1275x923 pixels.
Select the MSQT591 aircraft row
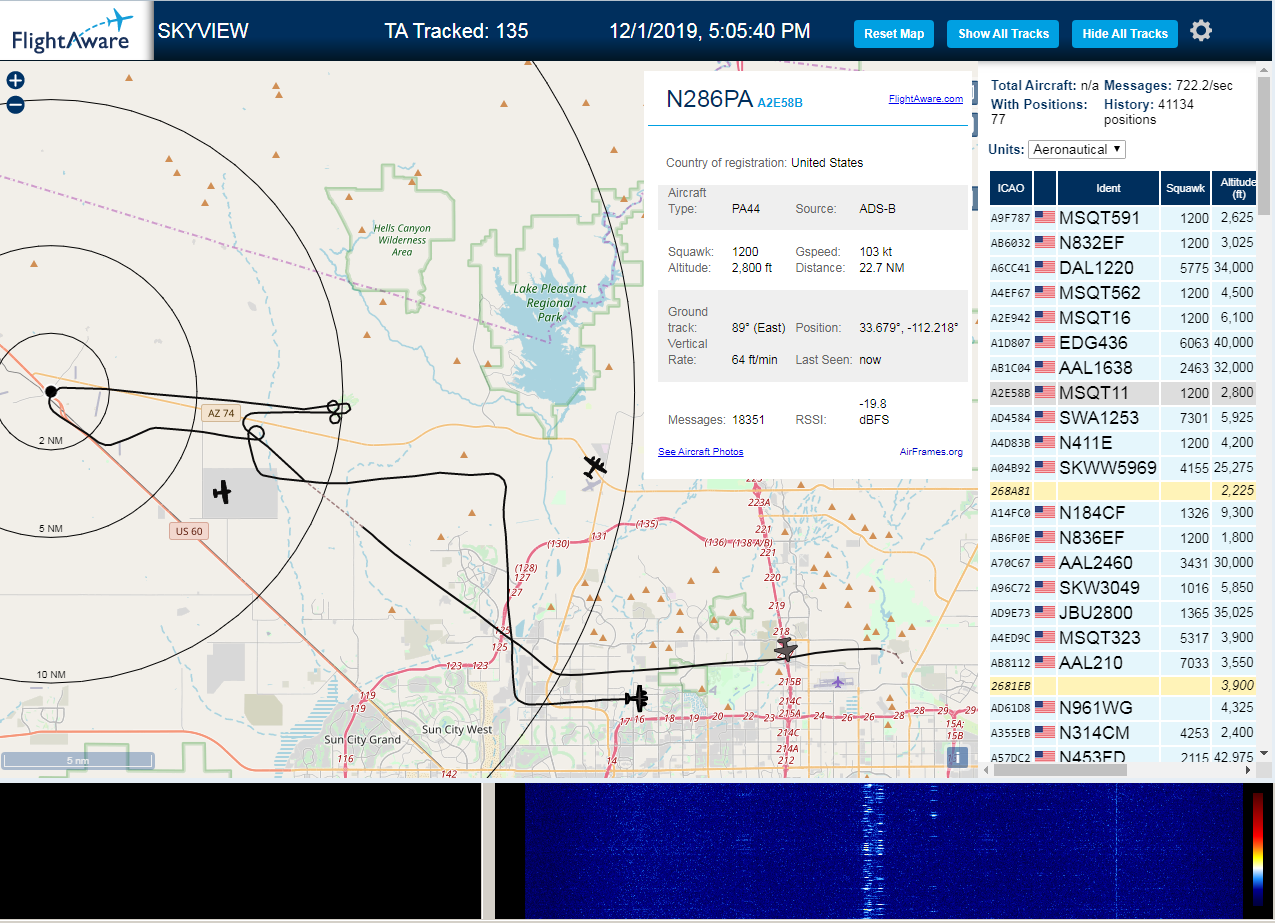(x=1123, y=217)
